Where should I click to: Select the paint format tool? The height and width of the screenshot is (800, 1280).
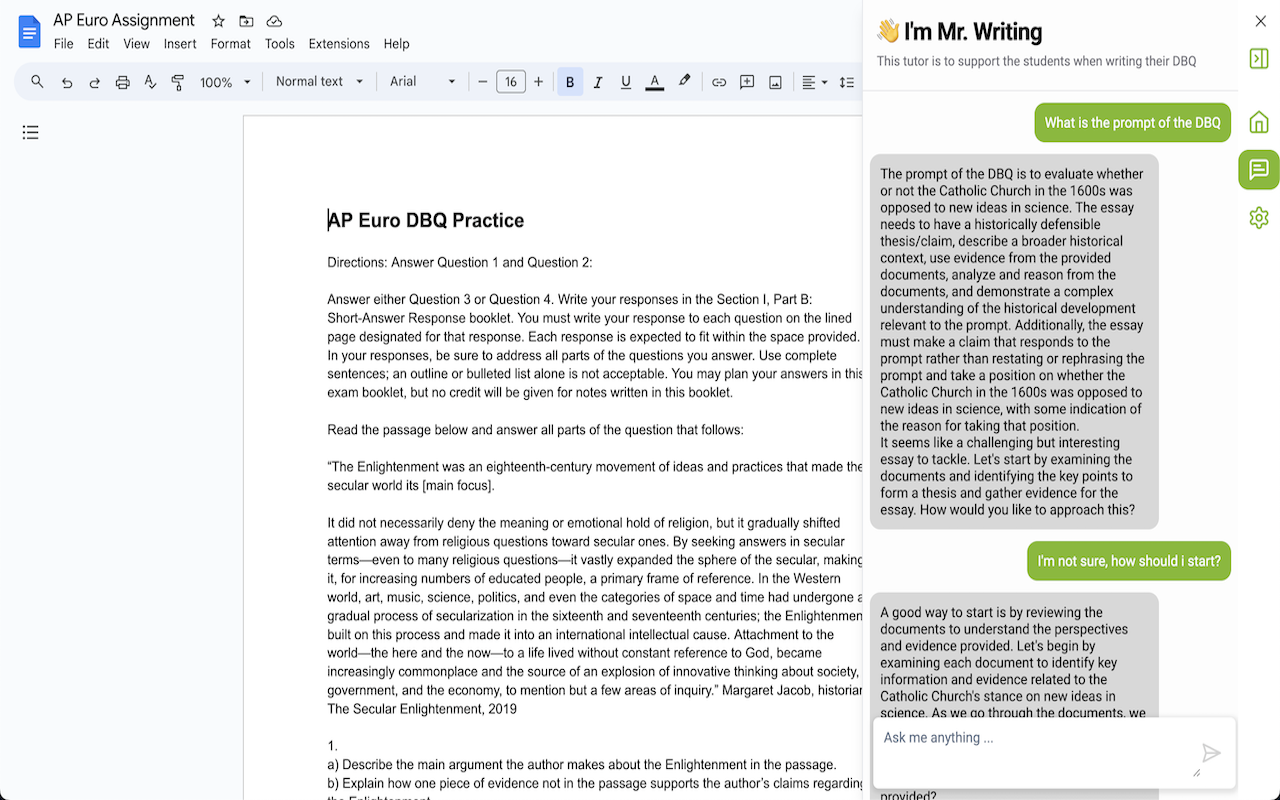pyautogui.click(x=178, y=82)
